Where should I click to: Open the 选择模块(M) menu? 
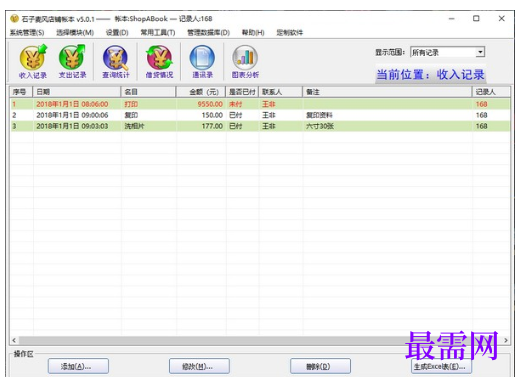click(75, 32)
